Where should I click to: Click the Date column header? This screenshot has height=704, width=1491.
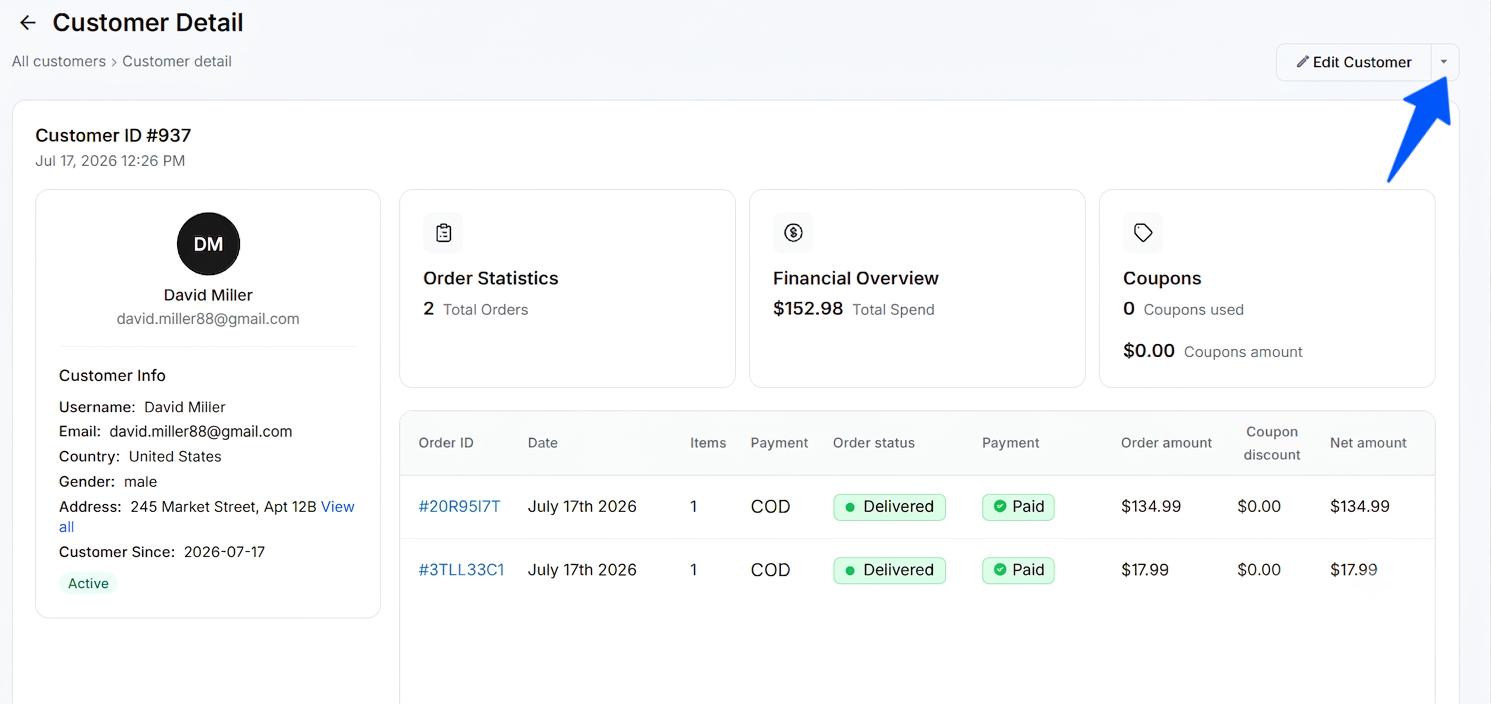point(543,443)
